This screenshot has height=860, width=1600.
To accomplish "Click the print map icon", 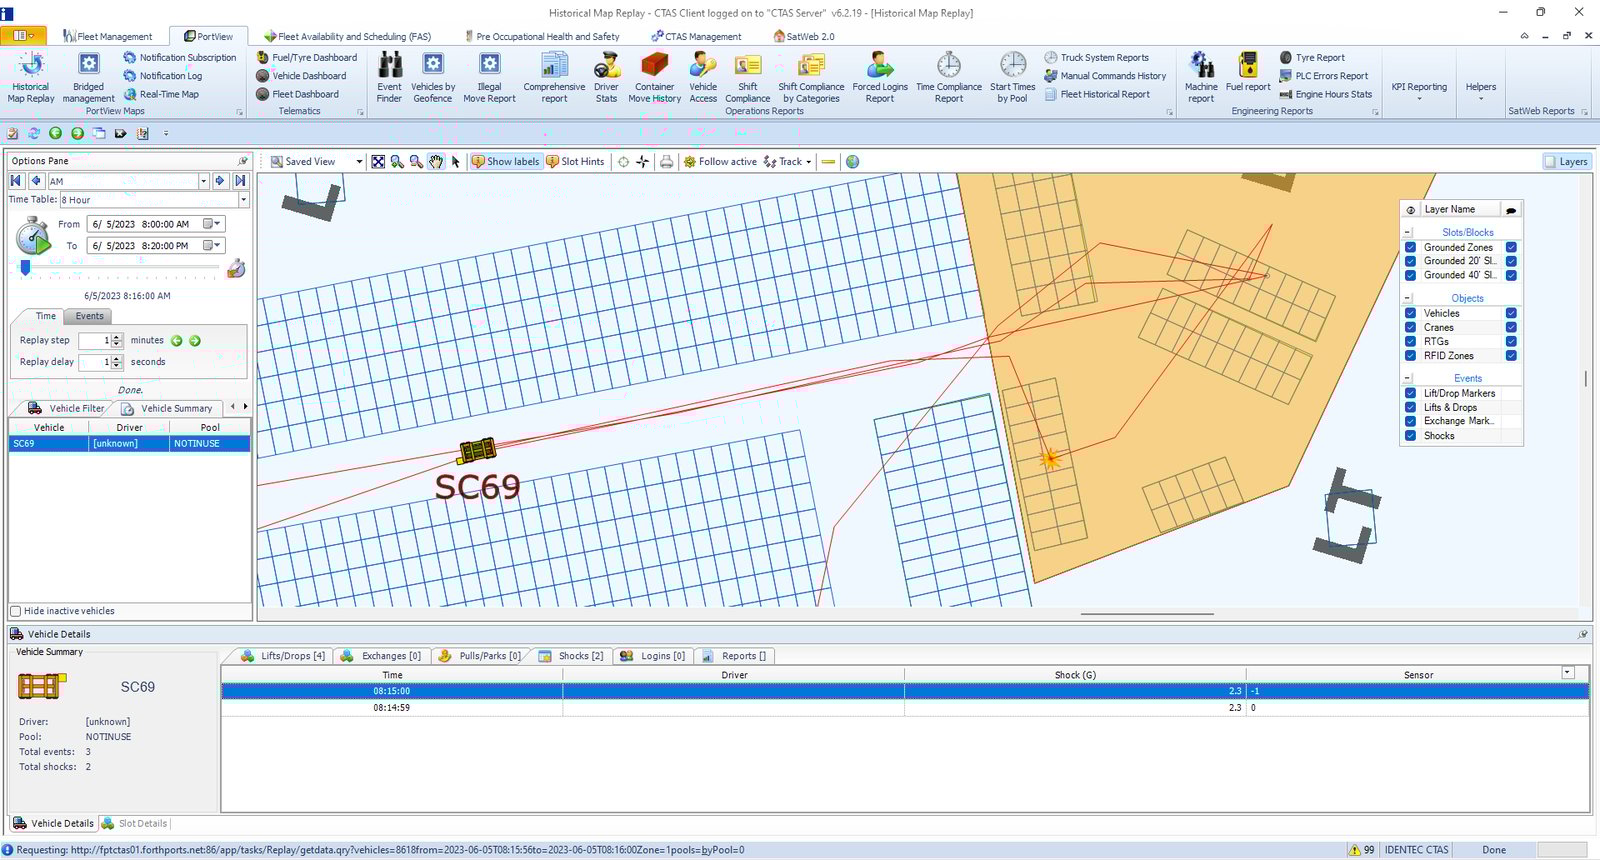I will (666, 162).
